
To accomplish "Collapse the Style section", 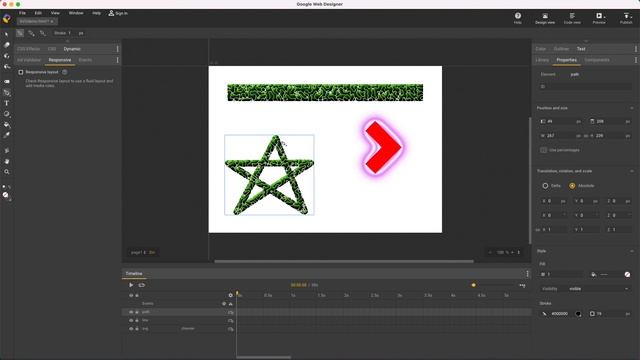I will [632, 251].
